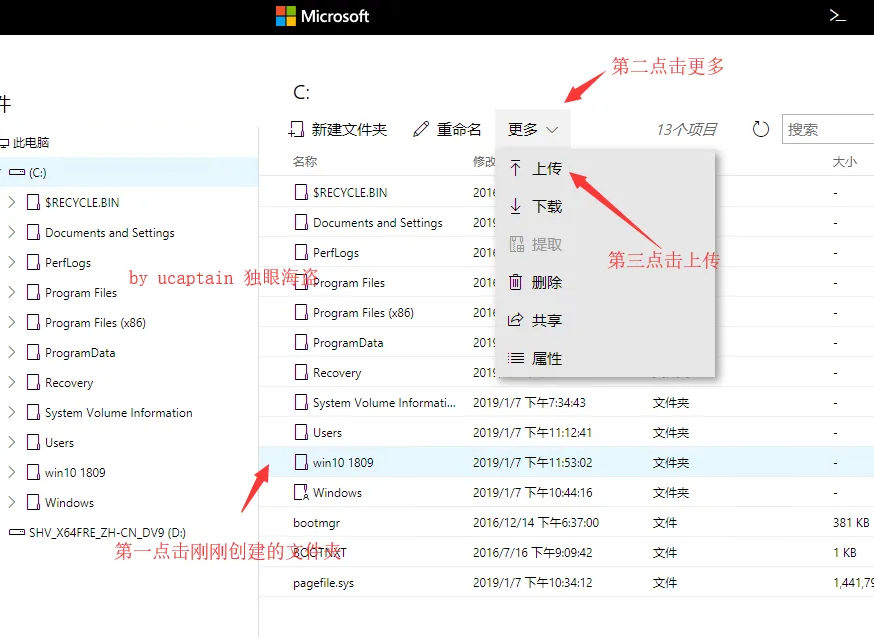The image size is (874, 637).
Task: Click the Rename button
Action: pos(447,129)
